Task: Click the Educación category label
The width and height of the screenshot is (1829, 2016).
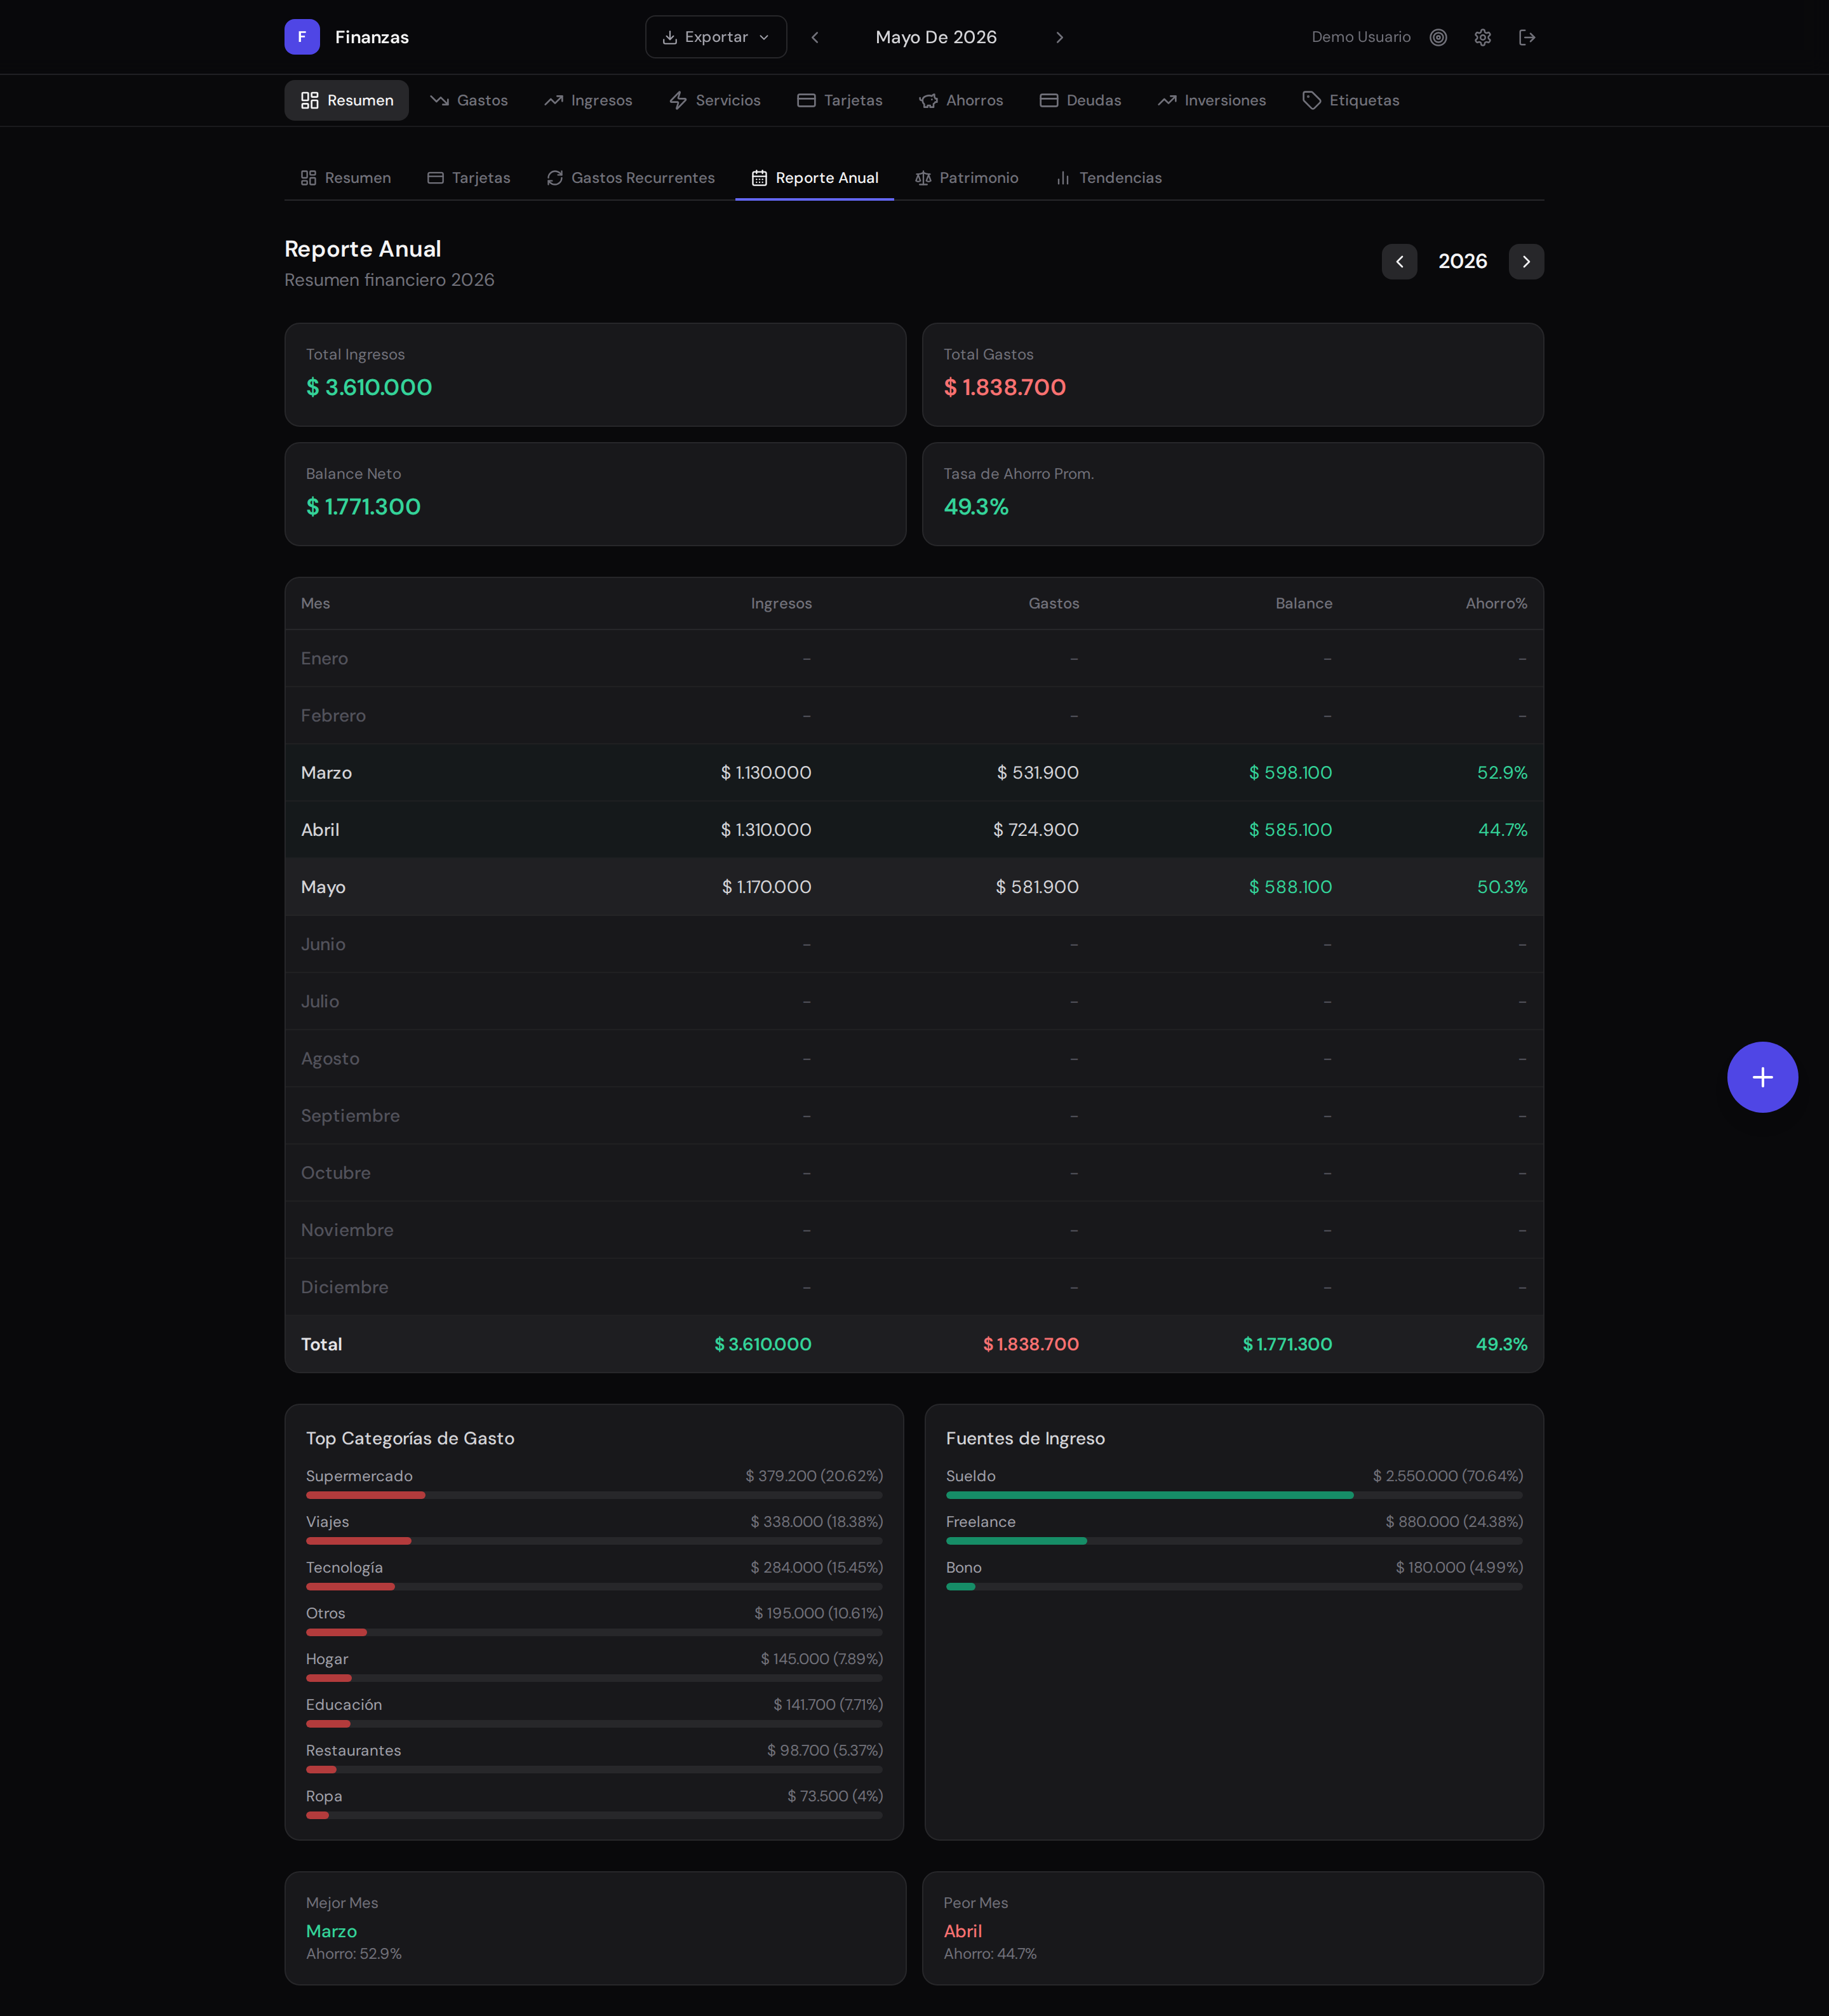Action: pos(344,1705)
